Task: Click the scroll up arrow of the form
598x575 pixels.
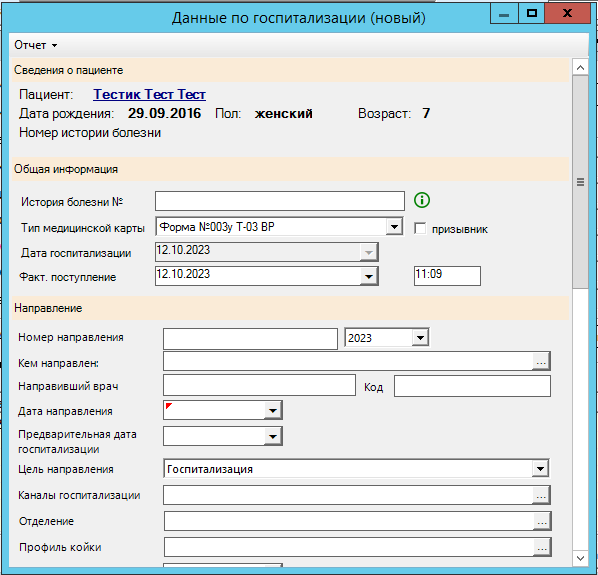Action: click(x=580, y=68)
